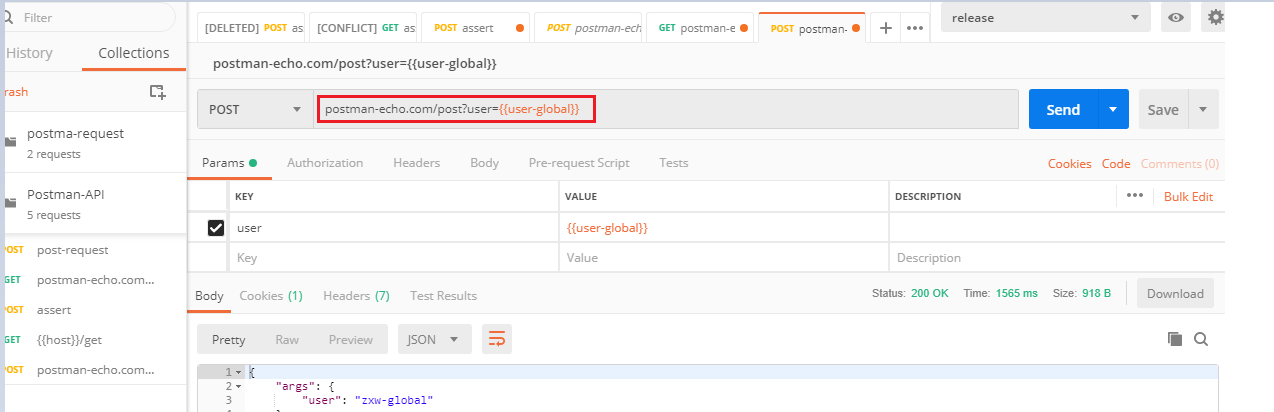This screenshot has height=412, width=1274.
Task: Open the Code link
Action: click(x=1116, y=164)
